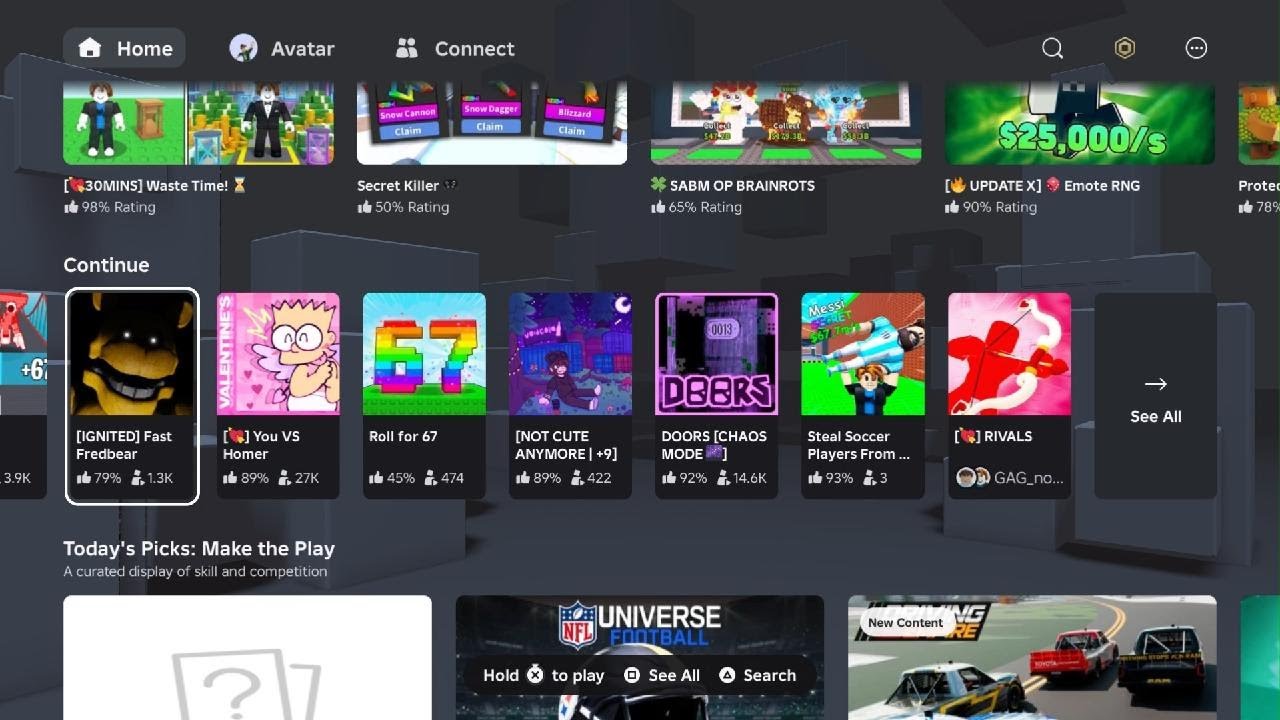
Task: Click the Avatar profile picture icon
Action: [x=243, y=48]
